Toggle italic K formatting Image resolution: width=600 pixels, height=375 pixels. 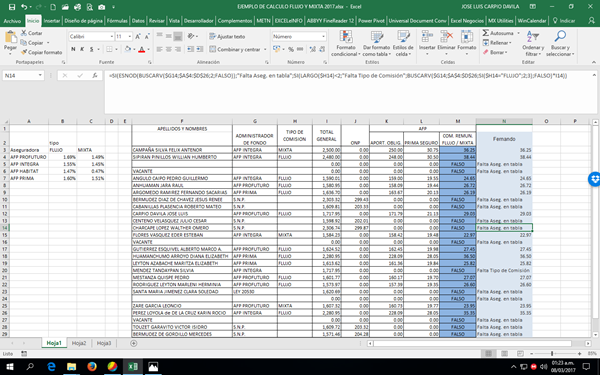tap(82, 49)
